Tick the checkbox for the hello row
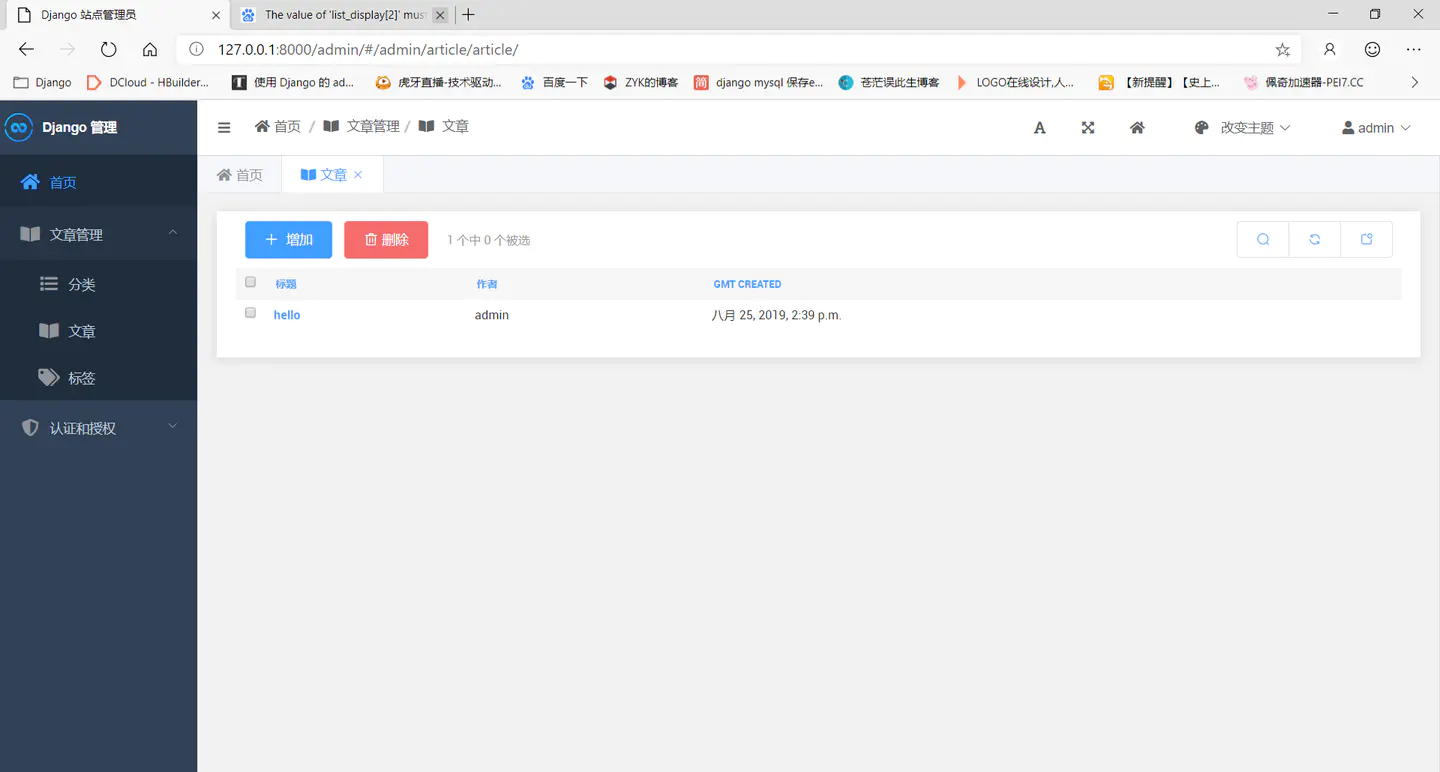Screen dimensions: 1440x772 pyautogui.click(x=250, y=313)
